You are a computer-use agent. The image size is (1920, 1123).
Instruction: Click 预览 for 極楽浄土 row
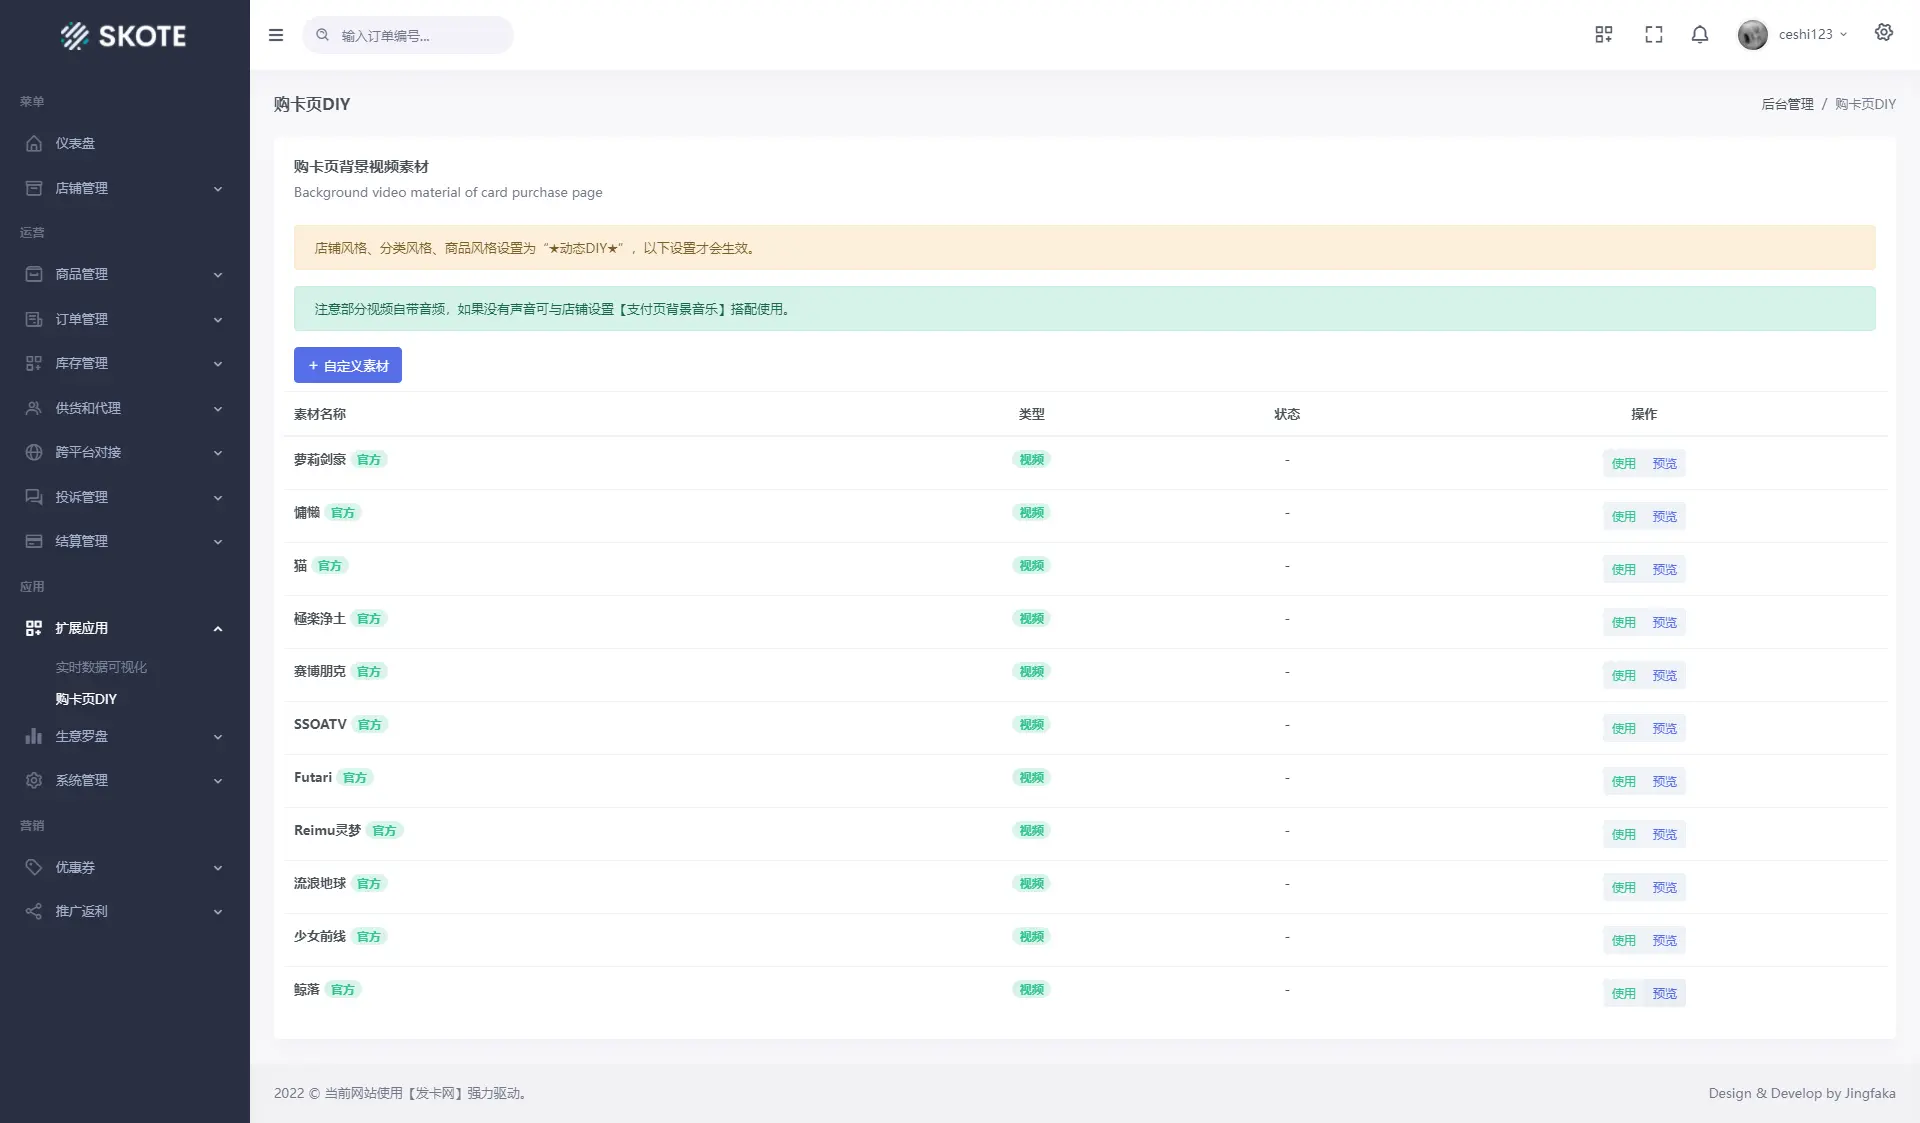pyautogui.click(x=1665, y=622)
